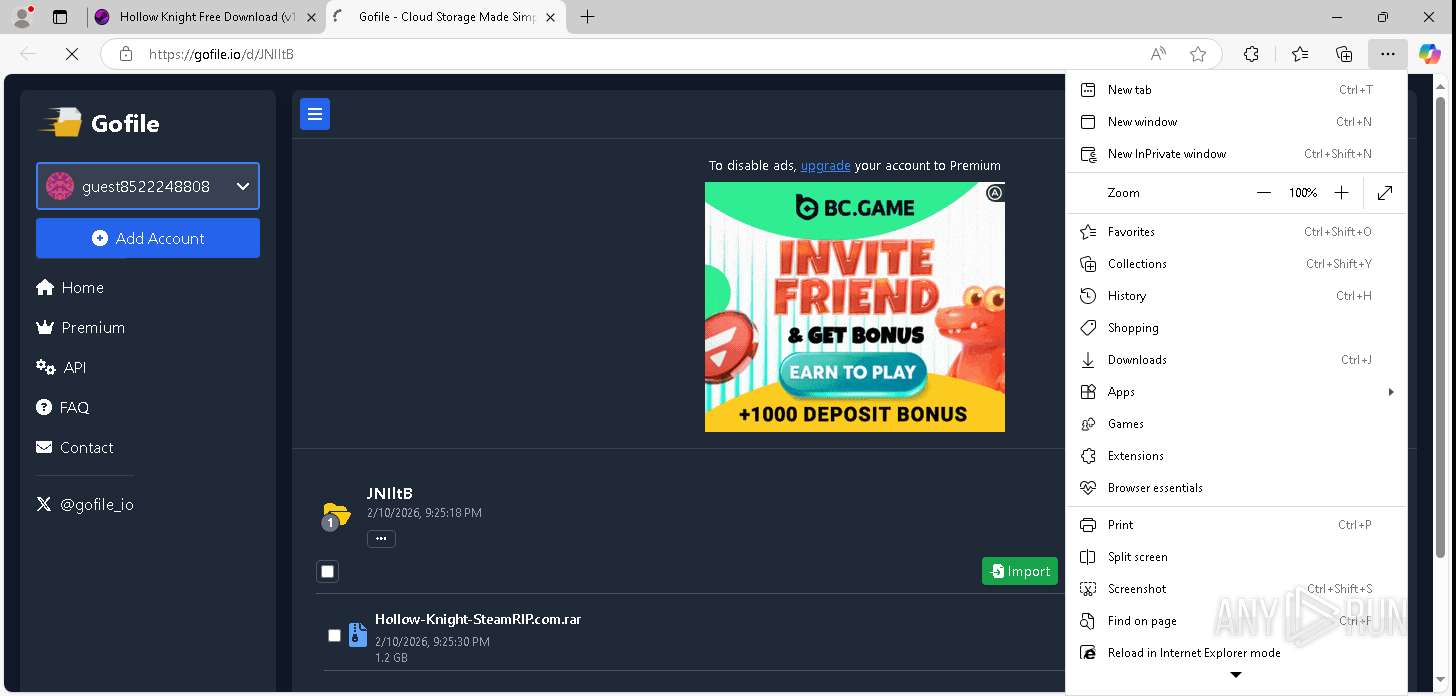
Task: Click the JNIltB folder title
Action: pos(390,493)
